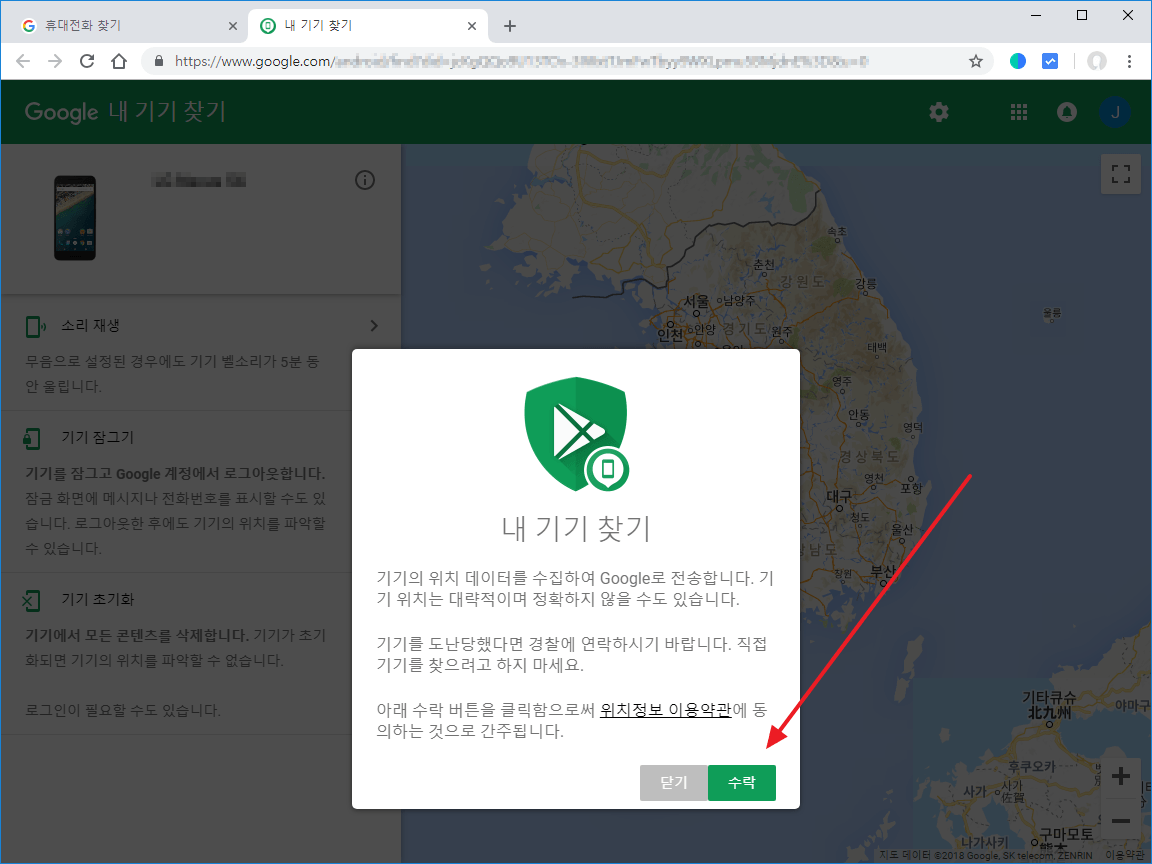Open the browser home page
Screen dimensions: 1152x864
pos(119,61)
